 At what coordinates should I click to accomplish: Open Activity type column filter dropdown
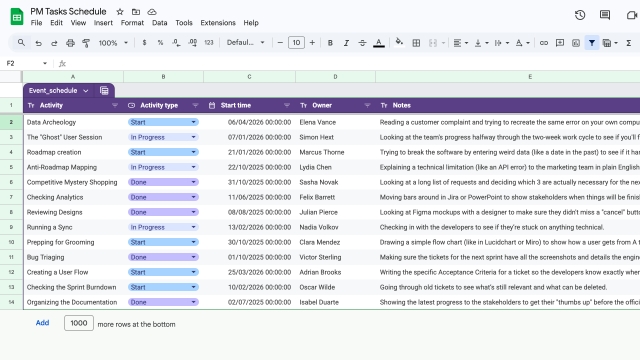click(x=195, y=105)
